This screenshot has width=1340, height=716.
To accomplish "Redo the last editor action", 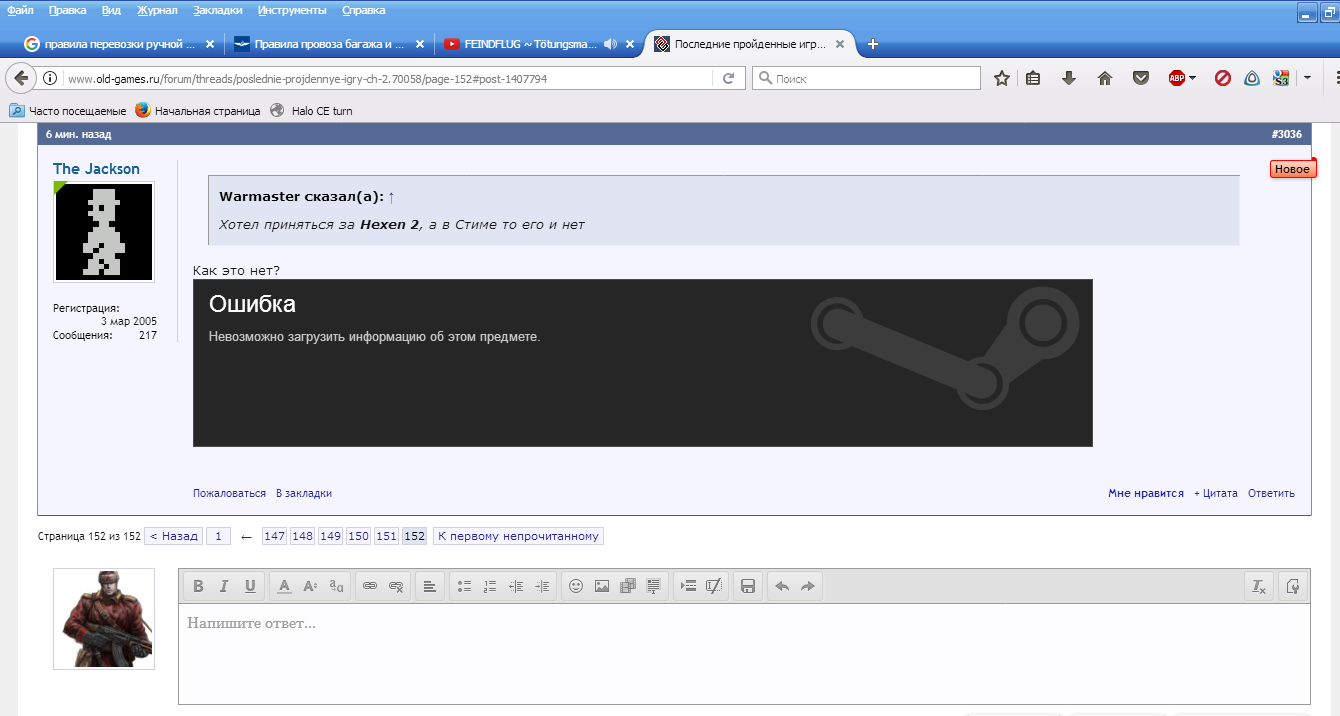I will coord(808,586).
